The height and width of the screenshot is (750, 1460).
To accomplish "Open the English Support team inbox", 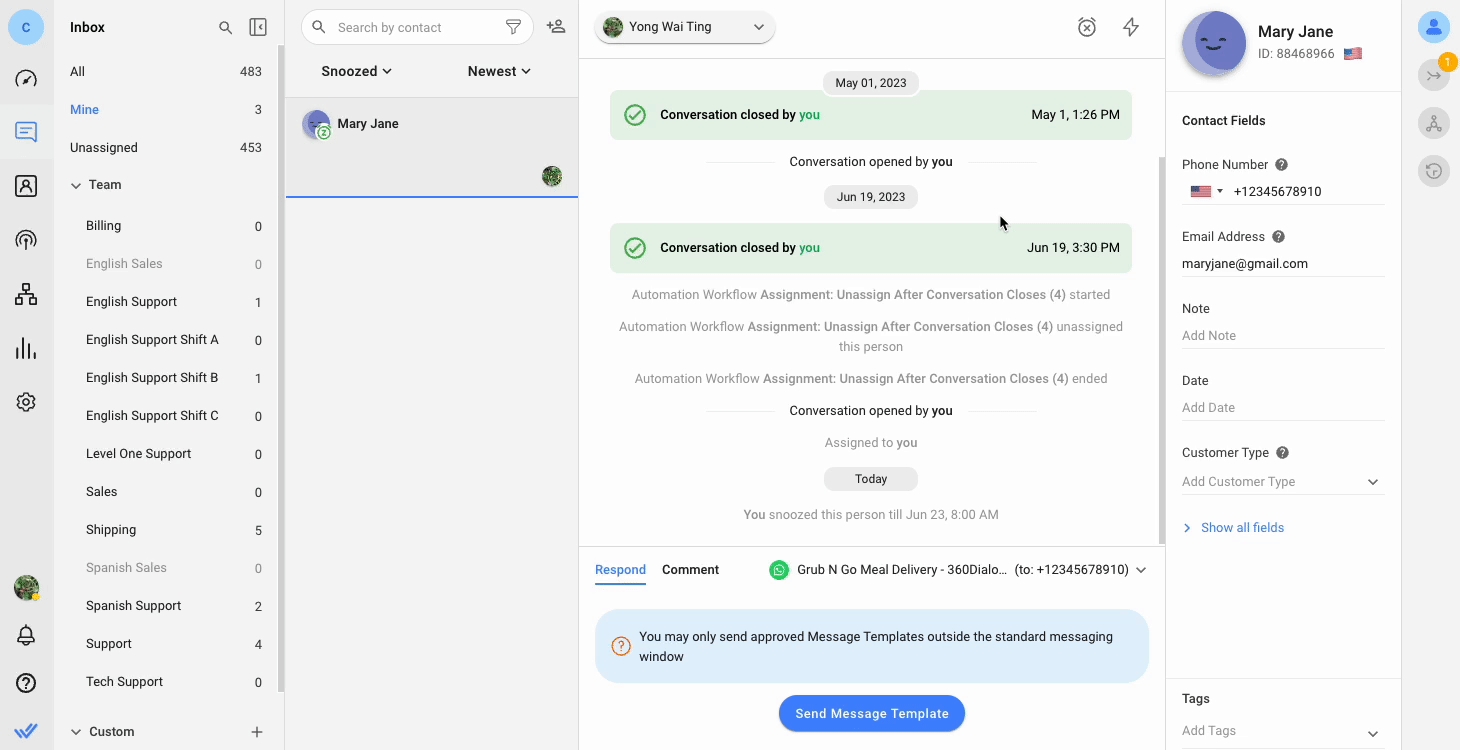I will (166, 302).
